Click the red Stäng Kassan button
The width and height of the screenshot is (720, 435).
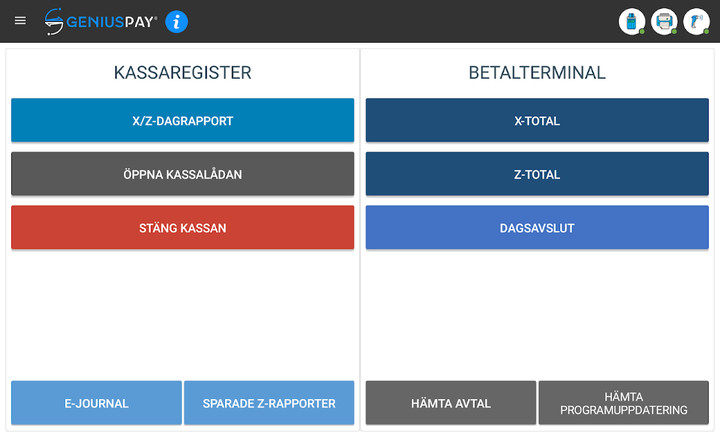[x=182, y=228]
